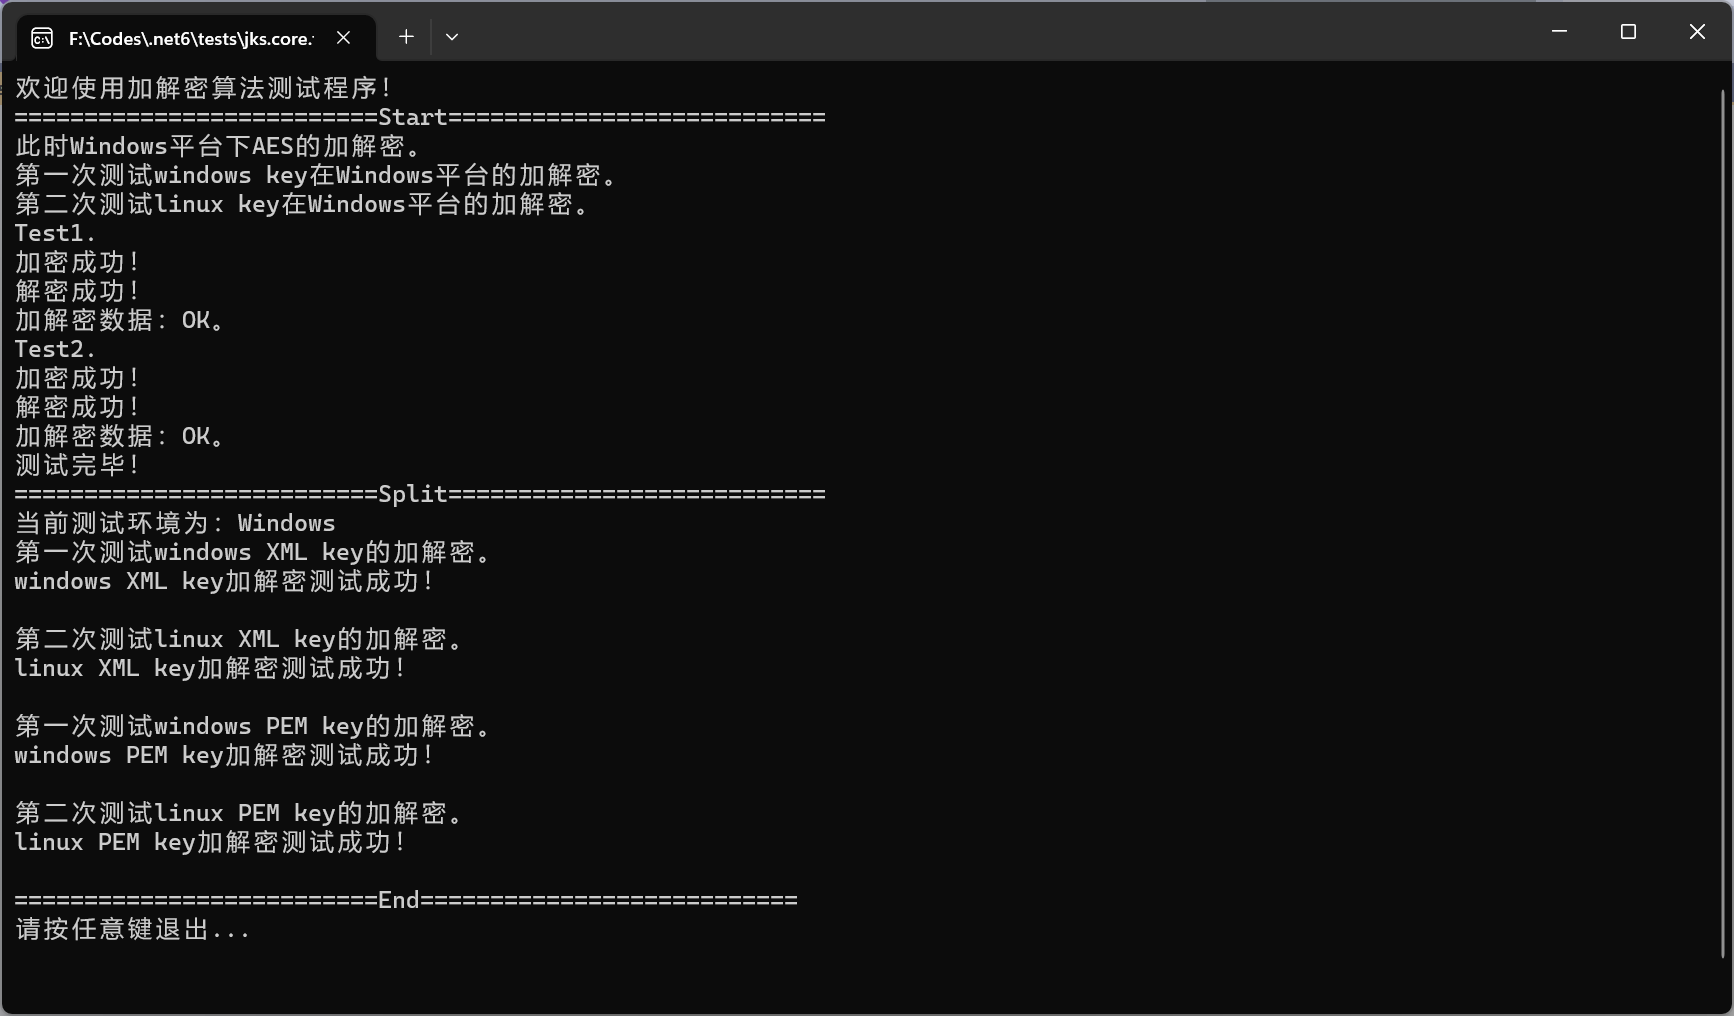Open a new tab with plus button
This screenshot has height=1016, width=1734.
(406, 37)
